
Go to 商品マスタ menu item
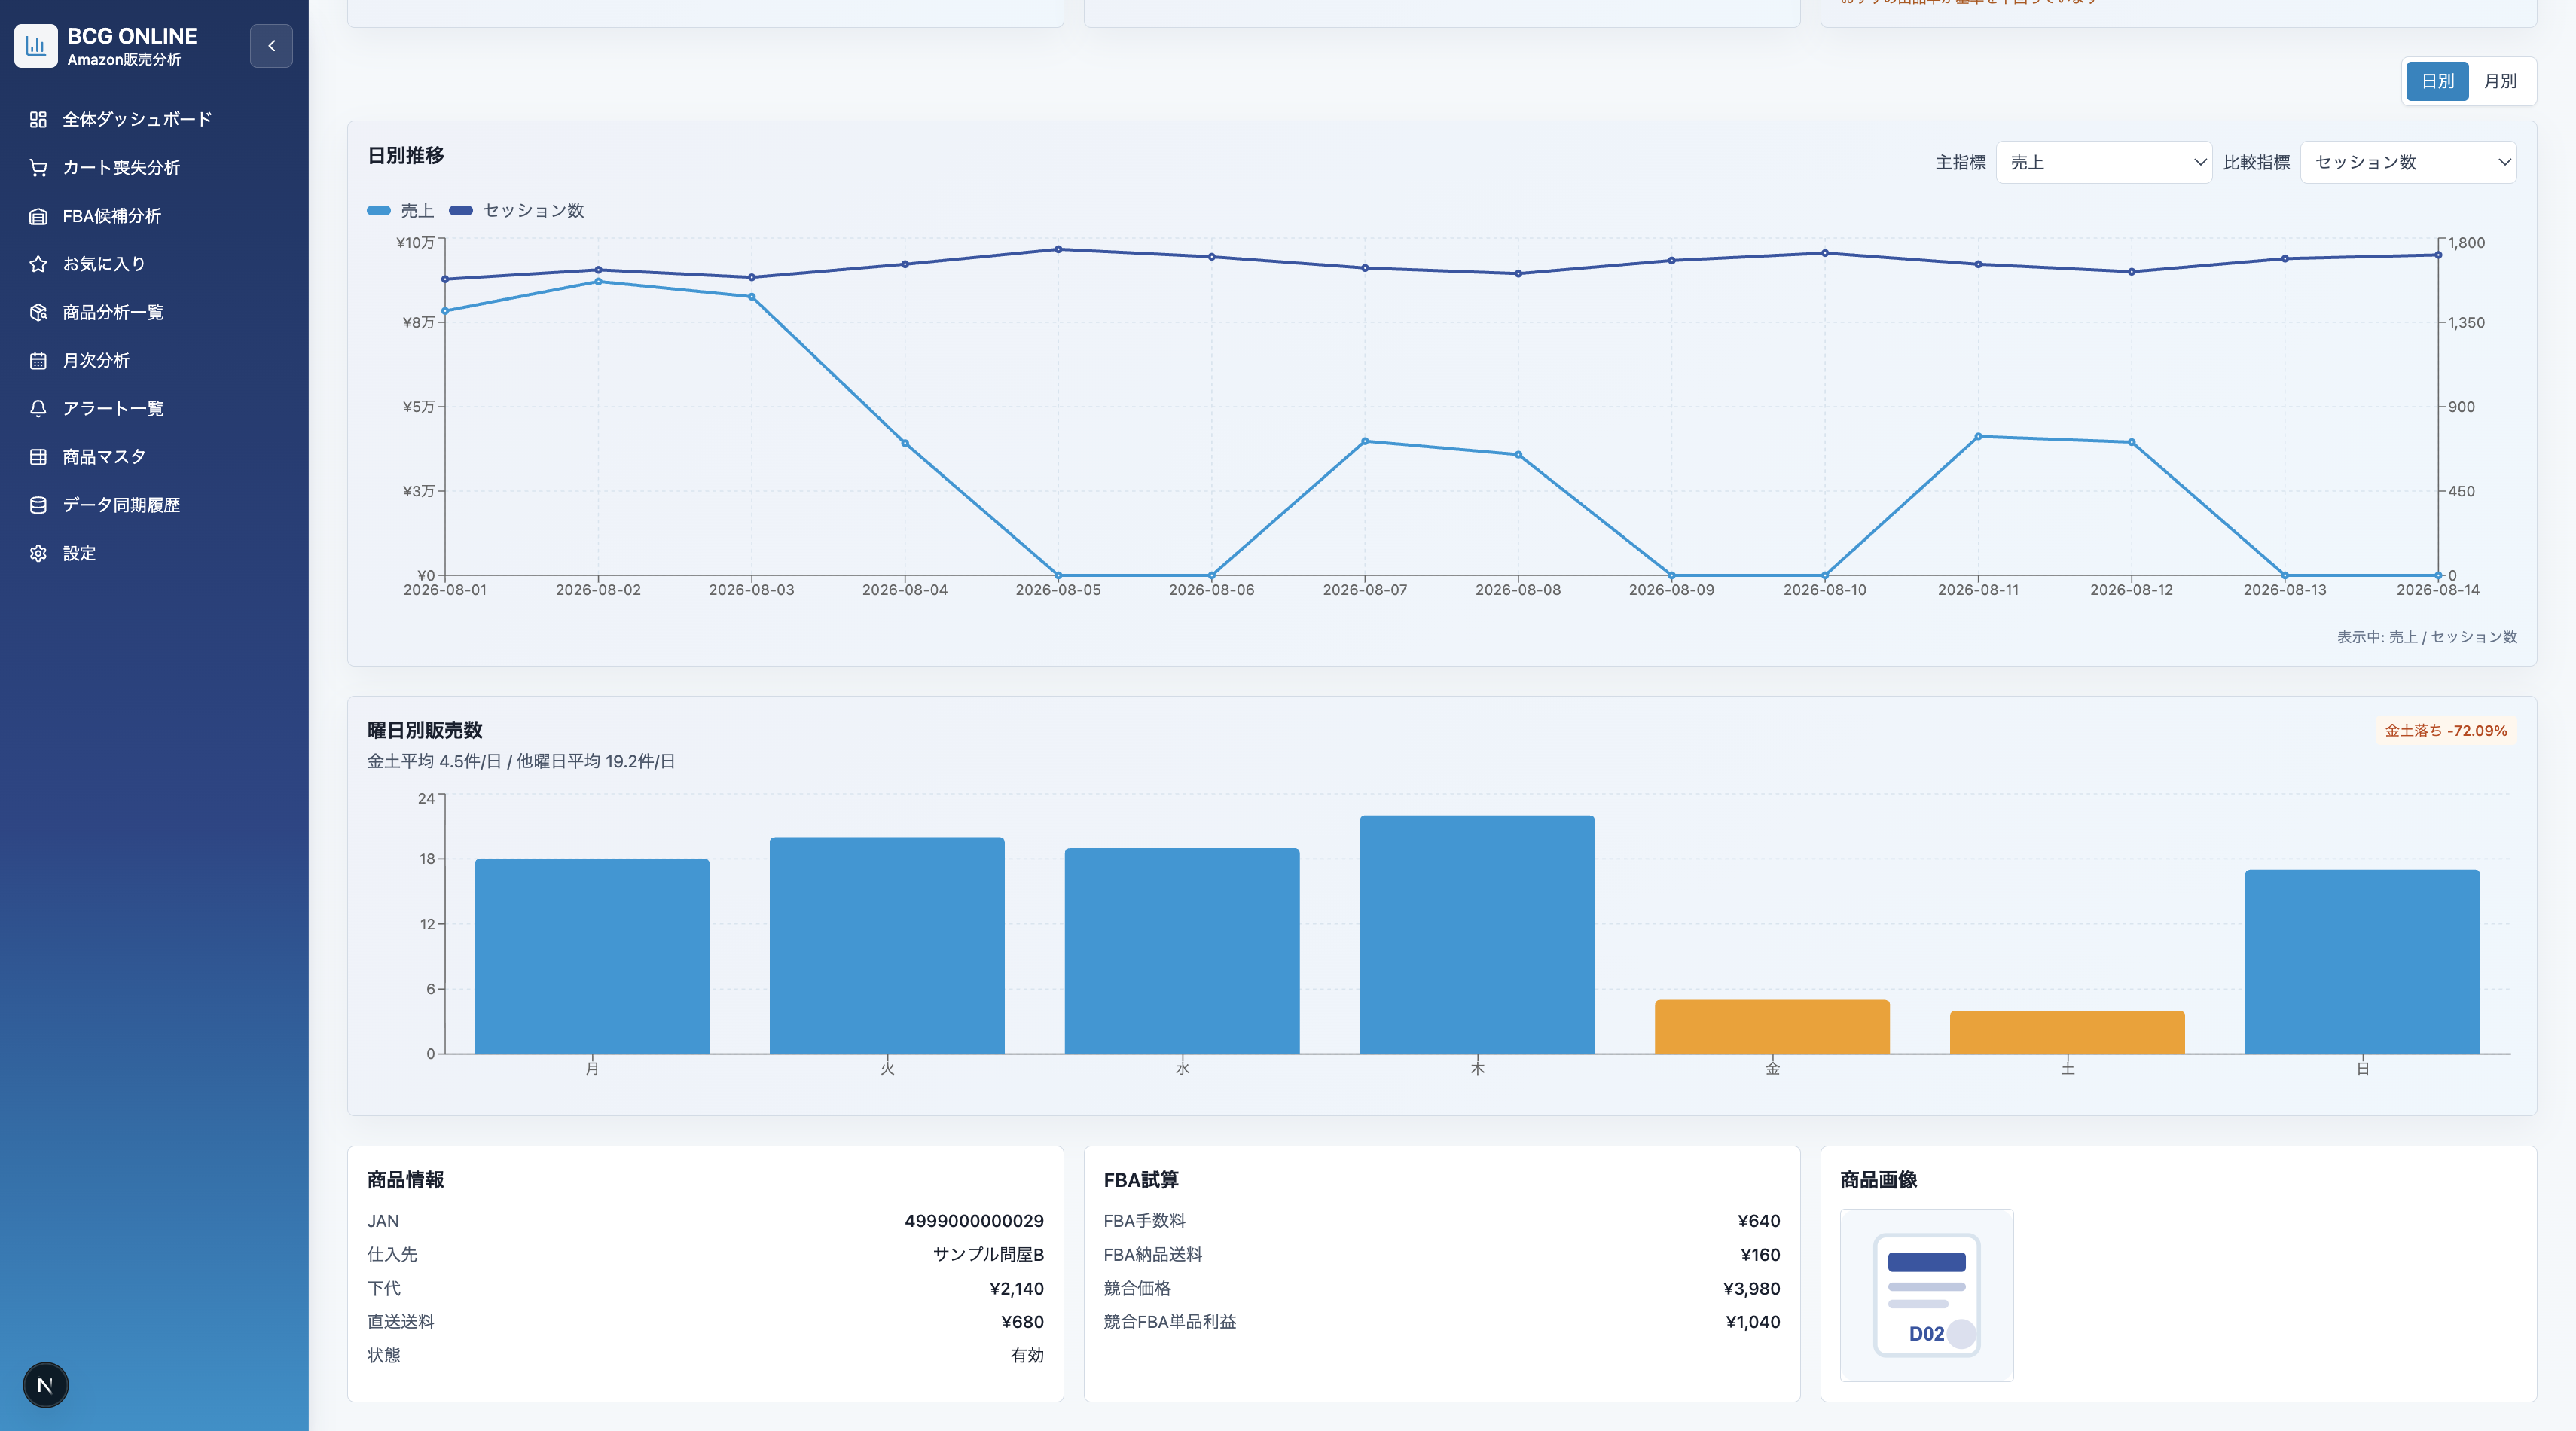click(x=104, y=457)
